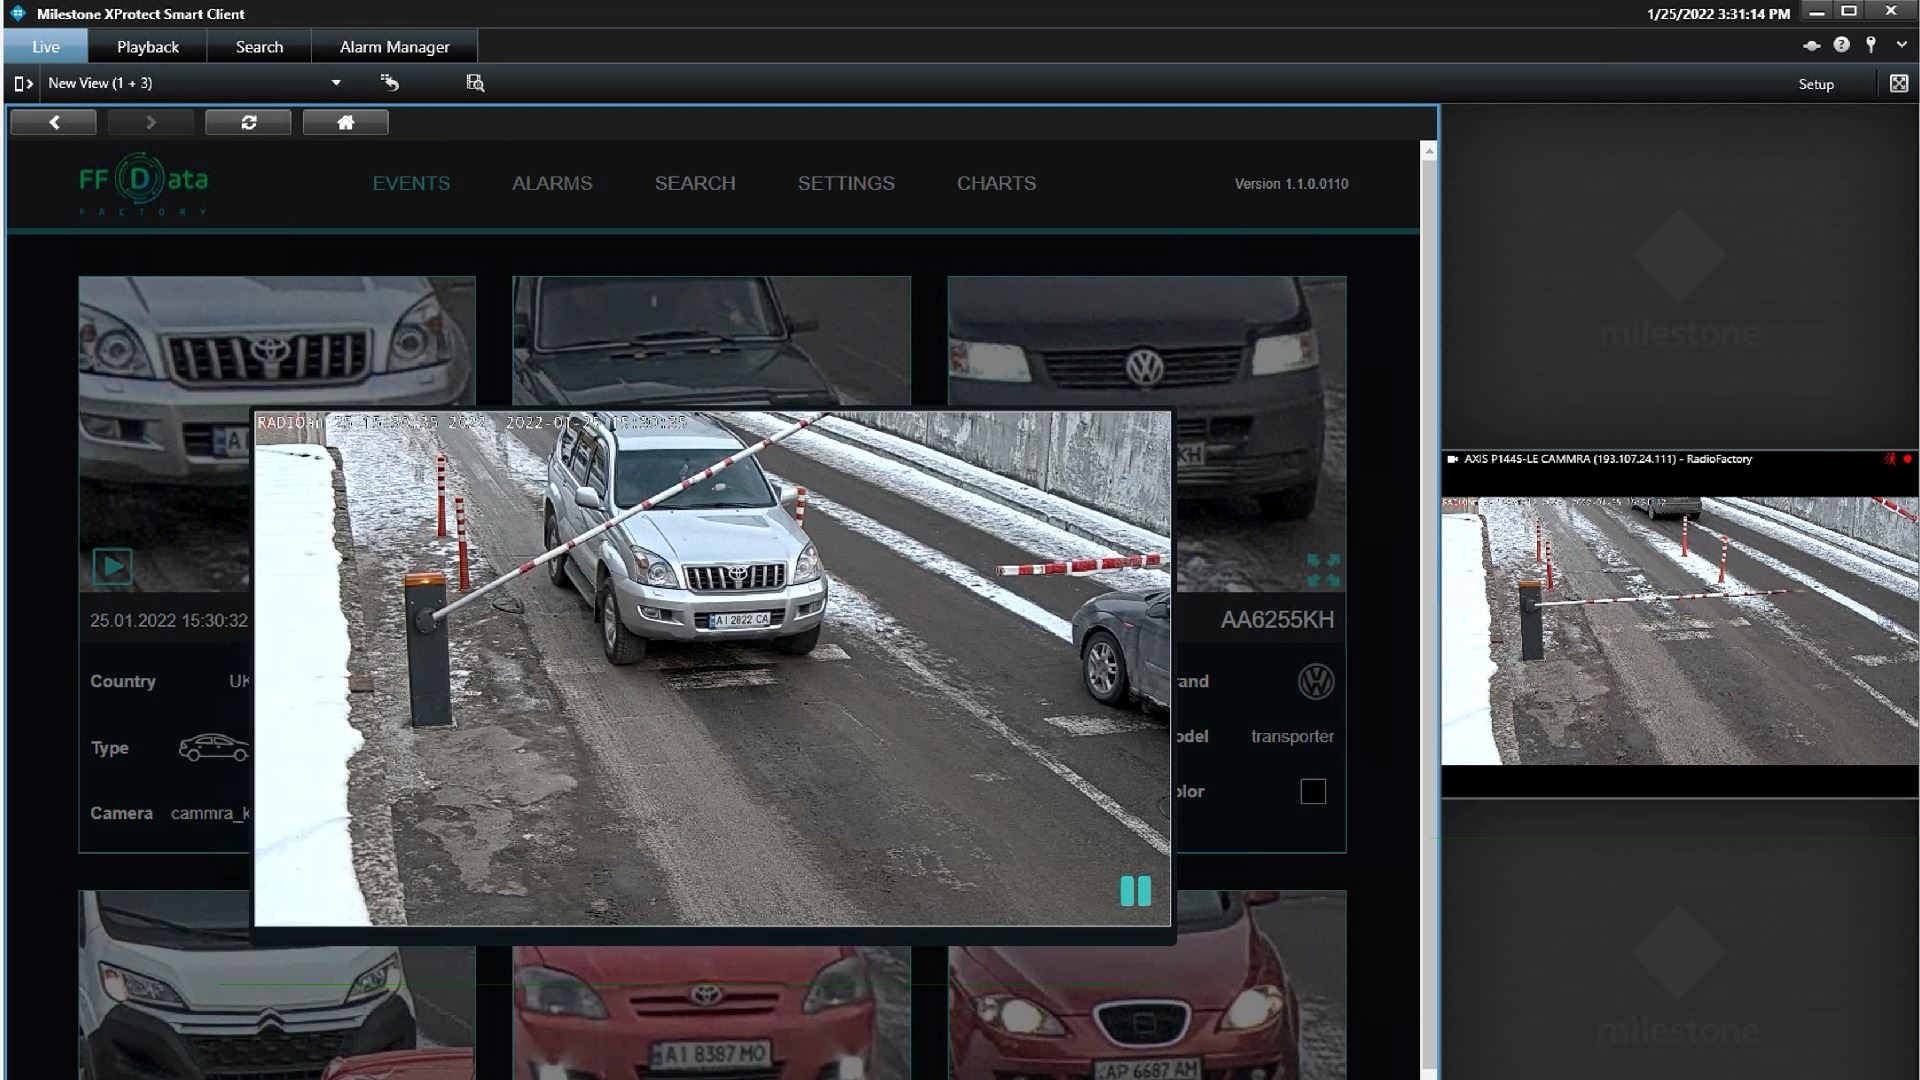
Task: Expand the Volkswagen event image fullscreen
Action: coord(1323,570)
